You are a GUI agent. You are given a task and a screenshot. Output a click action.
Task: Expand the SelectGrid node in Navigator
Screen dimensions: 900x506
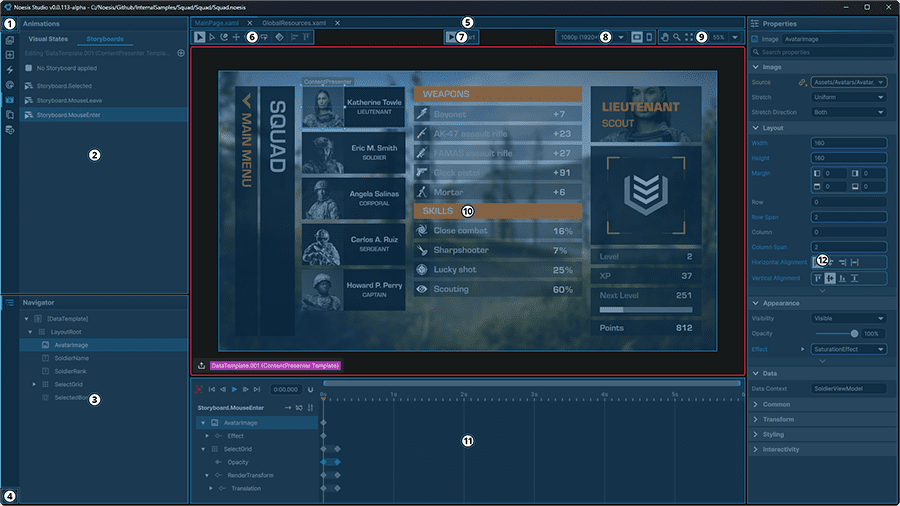(x=34, y=384)
